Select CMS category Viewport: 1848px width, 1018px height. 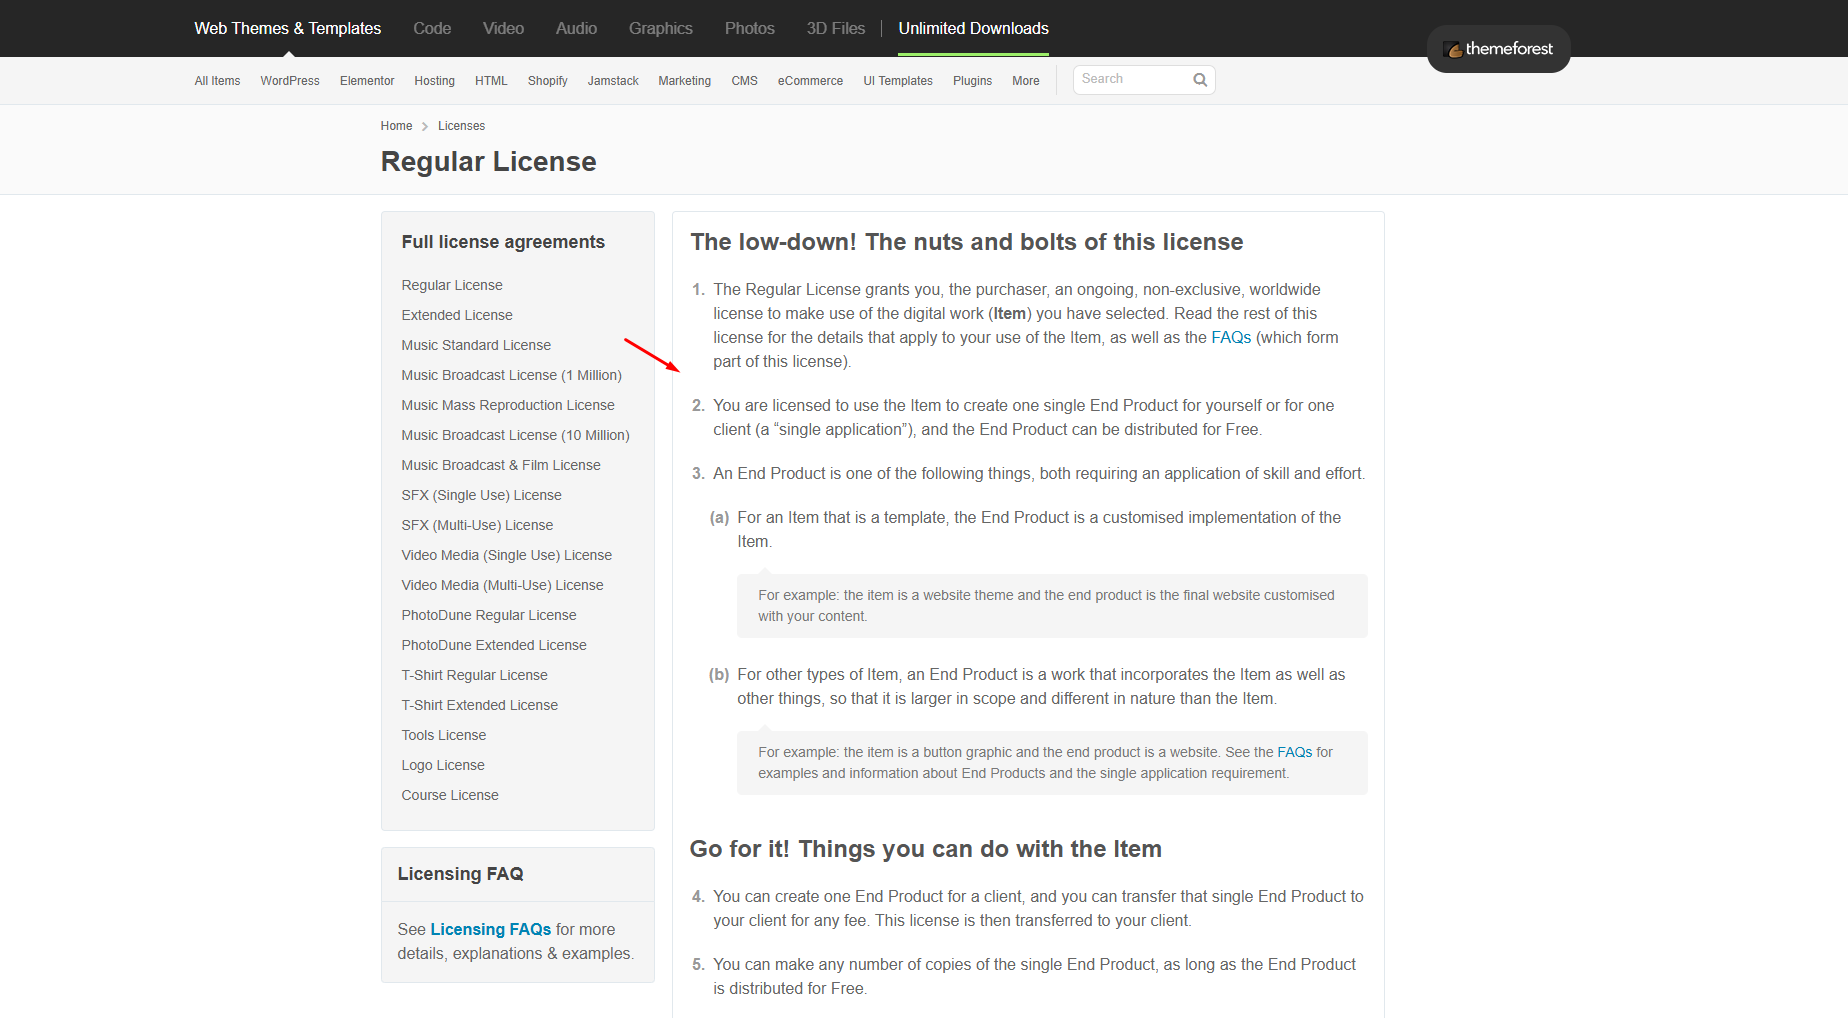(744, 81)
